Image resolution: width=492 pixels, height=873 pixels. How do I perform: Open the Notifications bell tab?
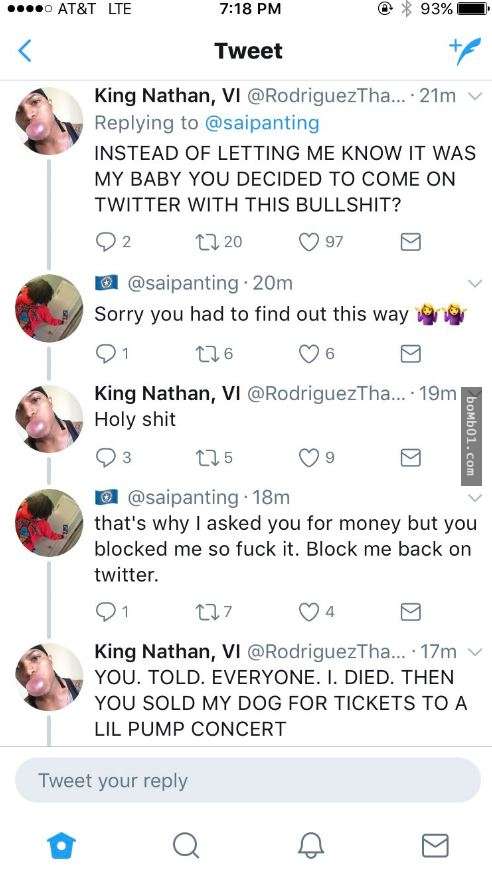point(311,846)
